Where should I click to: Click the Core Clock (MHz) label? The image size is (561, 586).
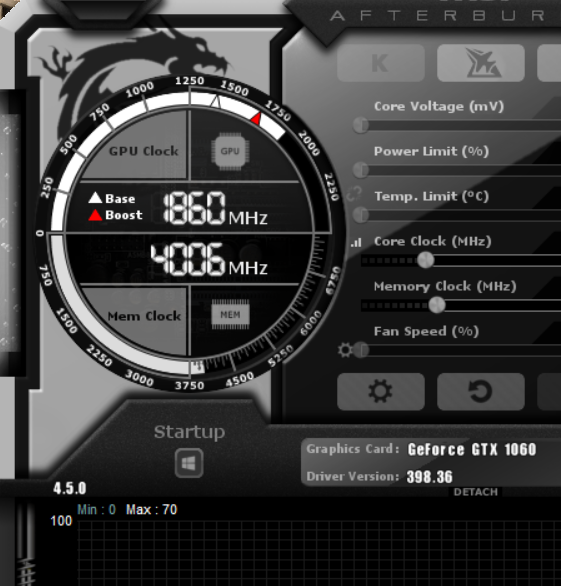pos(433,241)
